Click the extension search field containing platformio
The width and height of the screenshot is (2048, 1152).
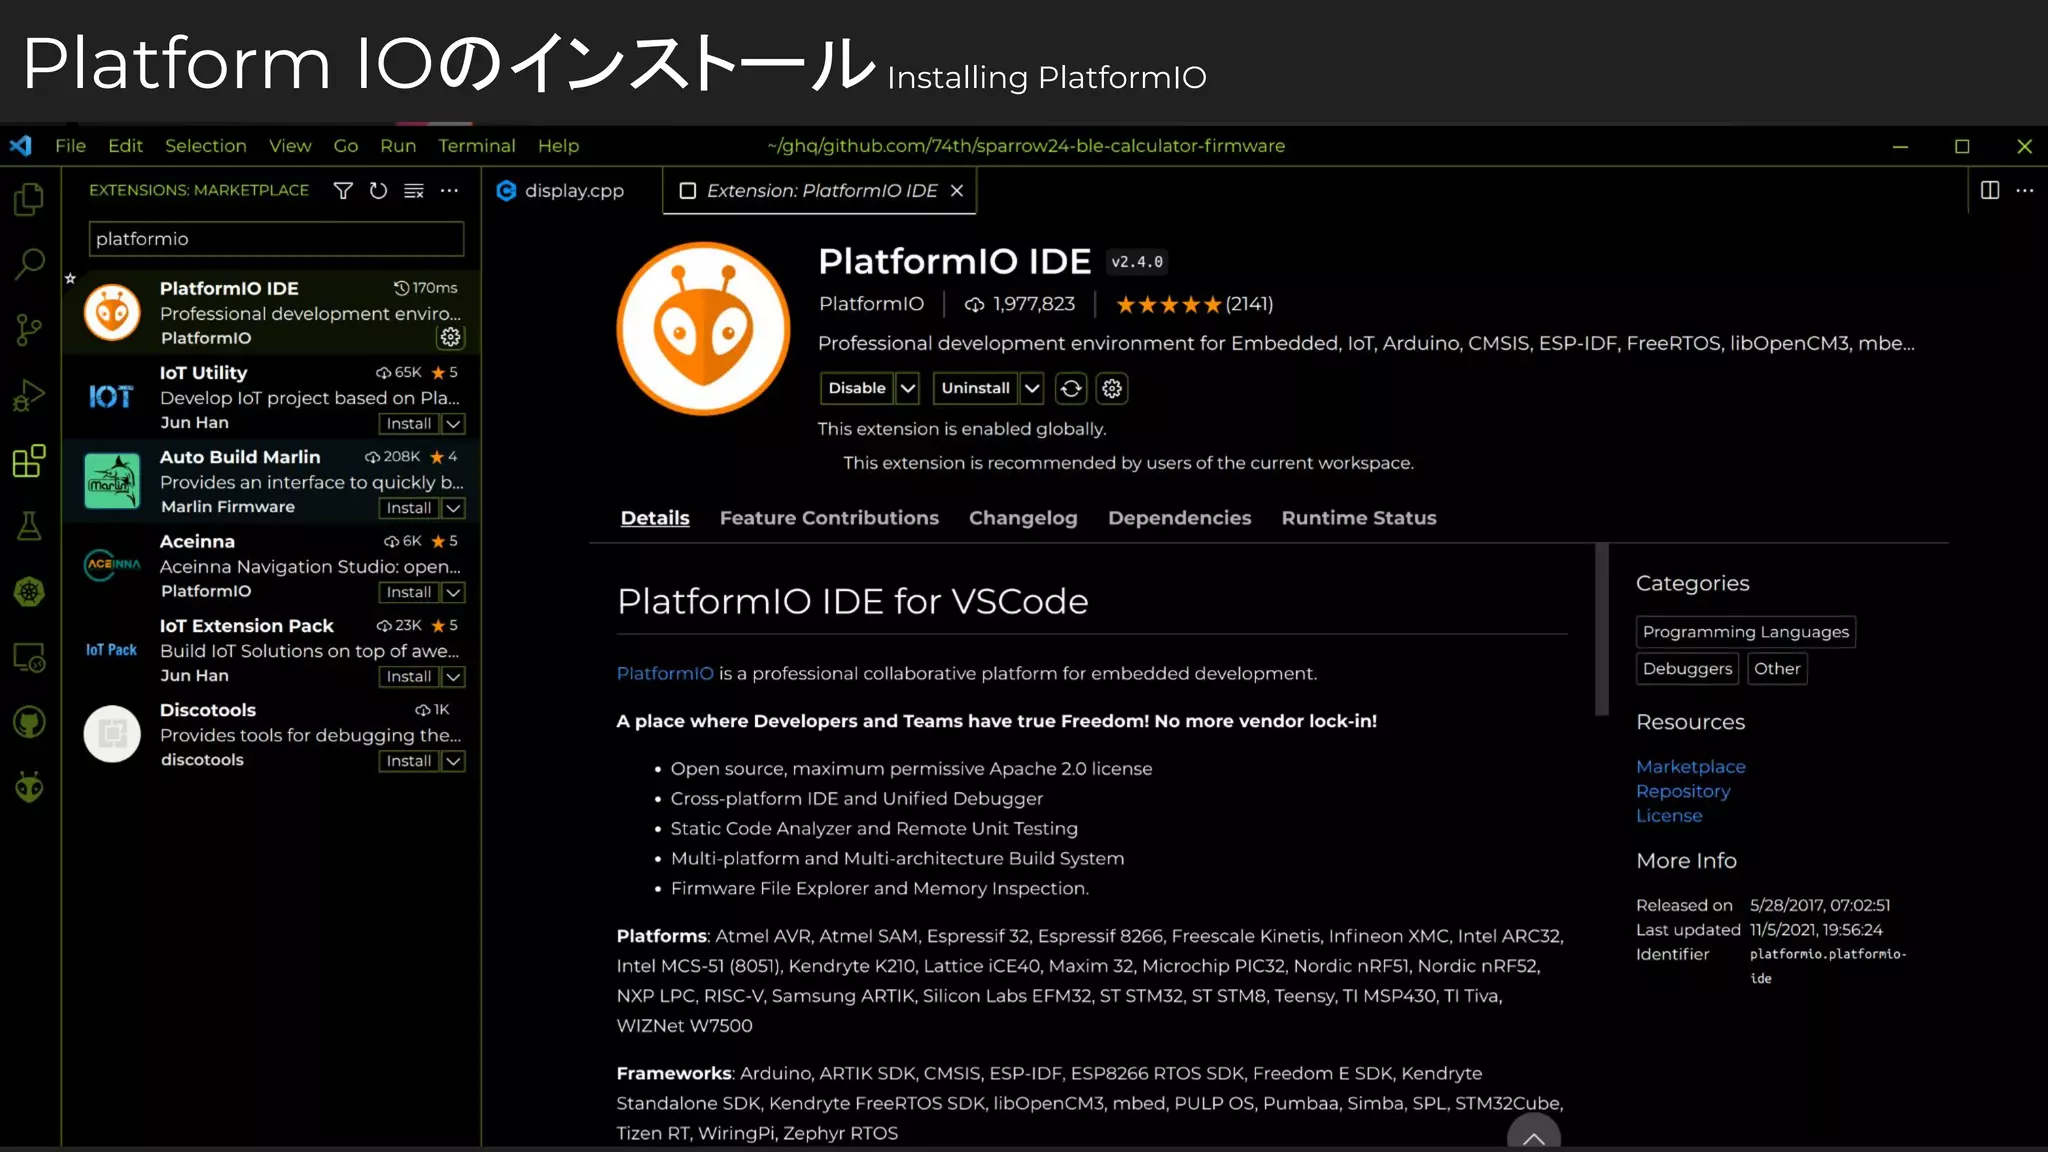coord(276,239)
